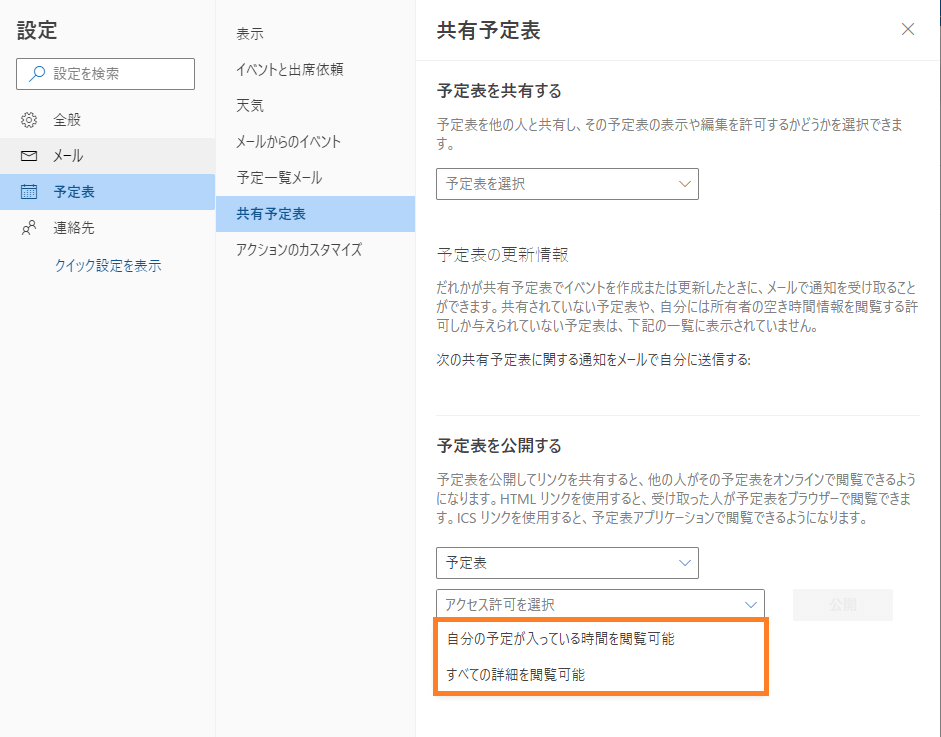Open the アクションのカスタマイズ submenu

click(315, 250)
